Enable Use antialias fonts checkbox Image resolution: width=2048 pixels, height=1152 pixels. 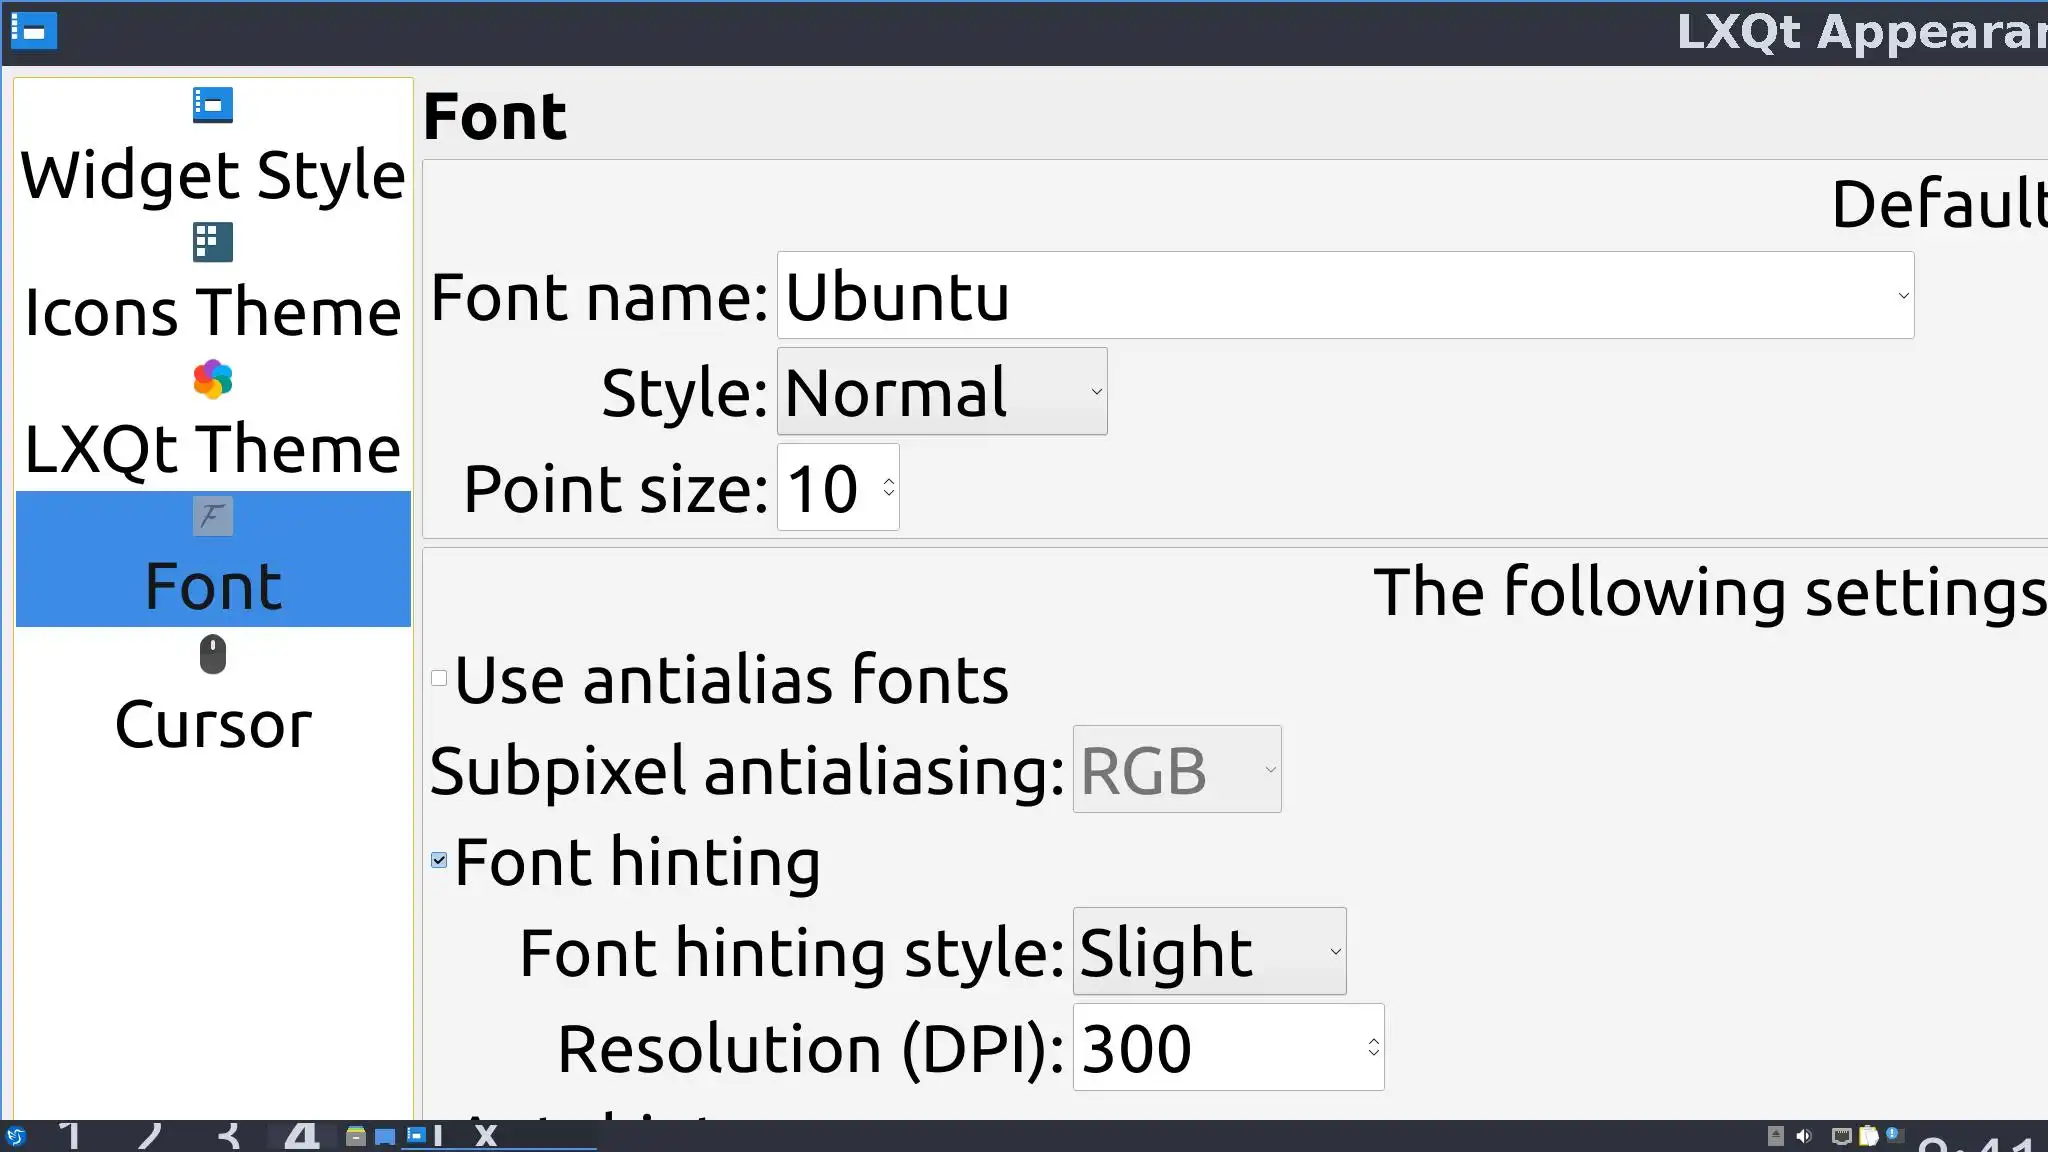[439, 679]
